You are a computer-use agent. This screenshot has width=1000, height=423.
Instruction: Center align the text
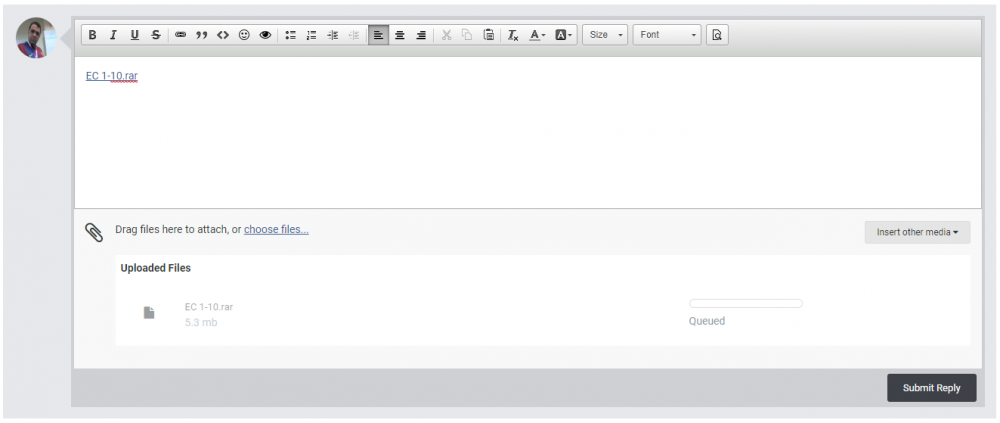tap(399, 35)
